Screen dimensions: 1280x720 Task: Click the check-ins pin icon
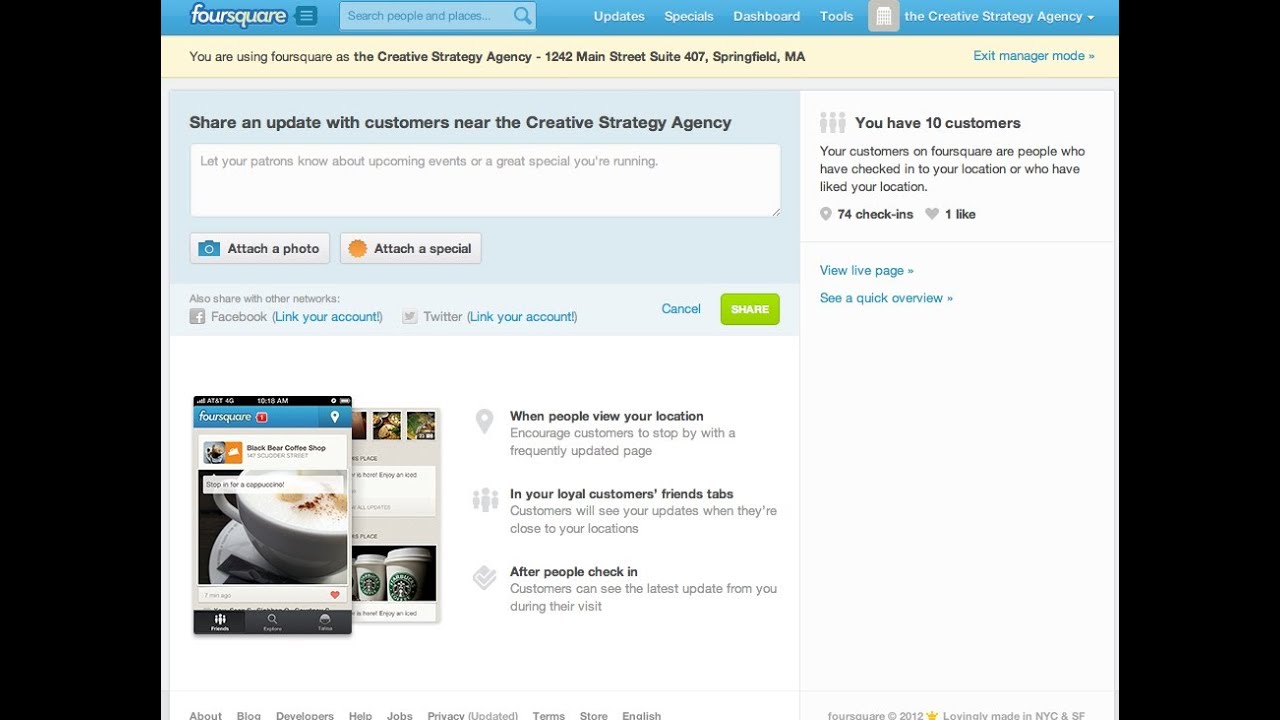[x=826, y=214]
